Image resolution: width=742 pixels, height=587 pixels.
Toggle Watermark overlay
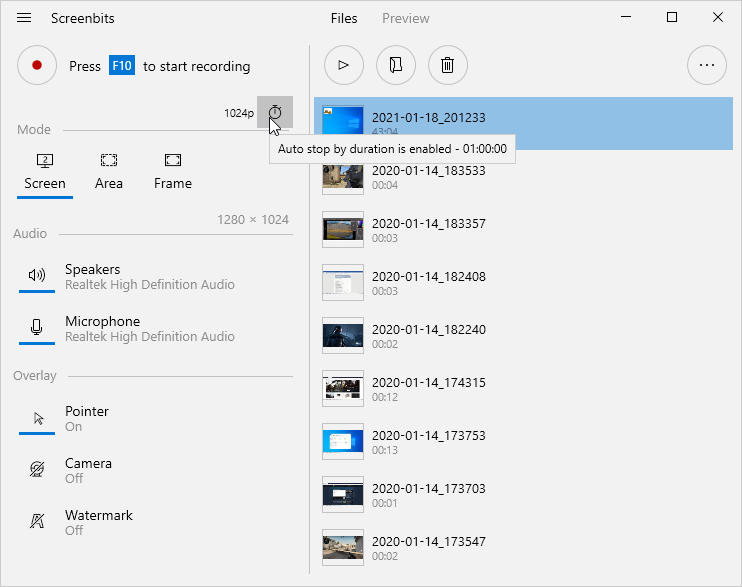pos(37,523)
